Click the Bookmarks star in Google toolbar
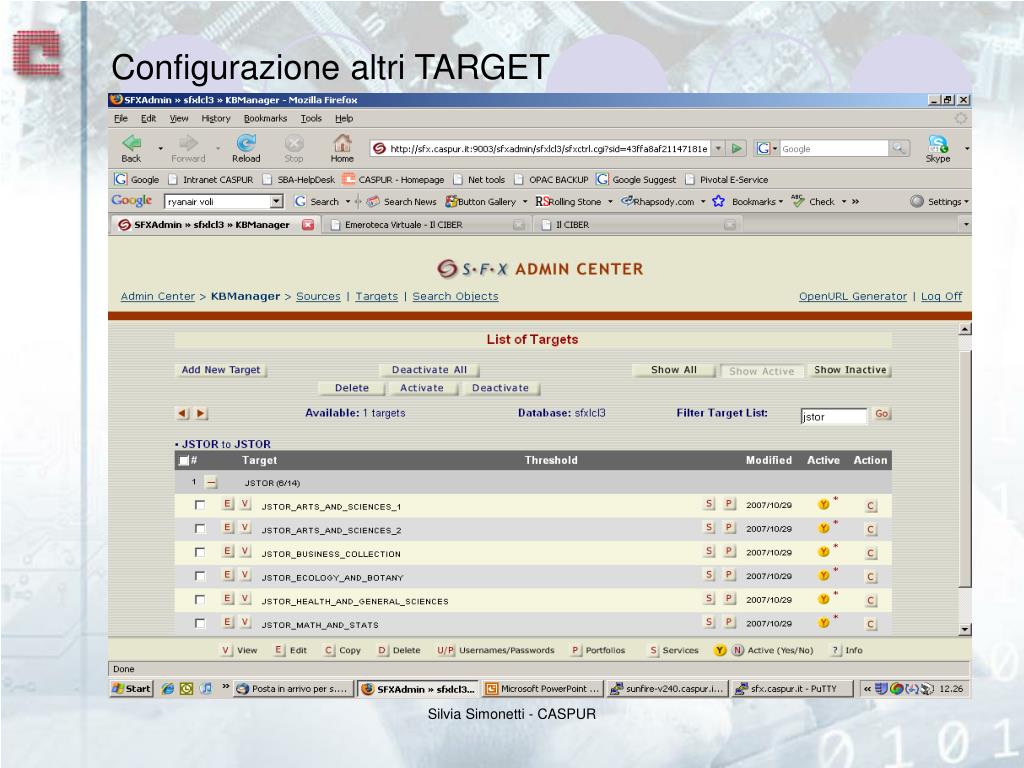 [x=718, y=201]
